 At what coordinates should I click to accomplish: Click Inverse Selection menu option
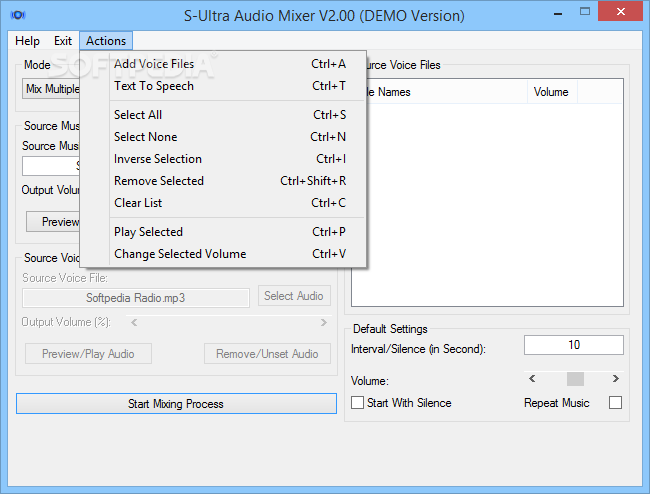(x=158, y=159)
